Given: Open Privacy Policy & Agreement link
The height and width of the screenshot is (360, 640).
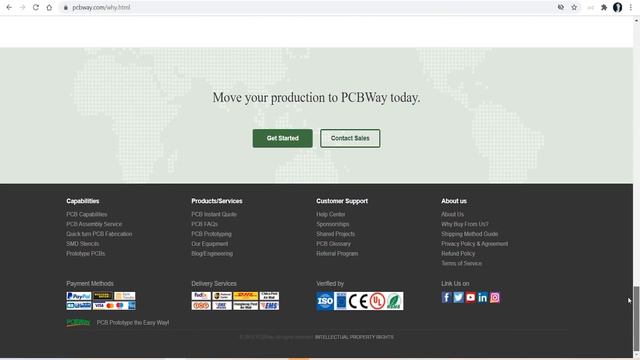Looking at the screenshot, I should [475, 244].
